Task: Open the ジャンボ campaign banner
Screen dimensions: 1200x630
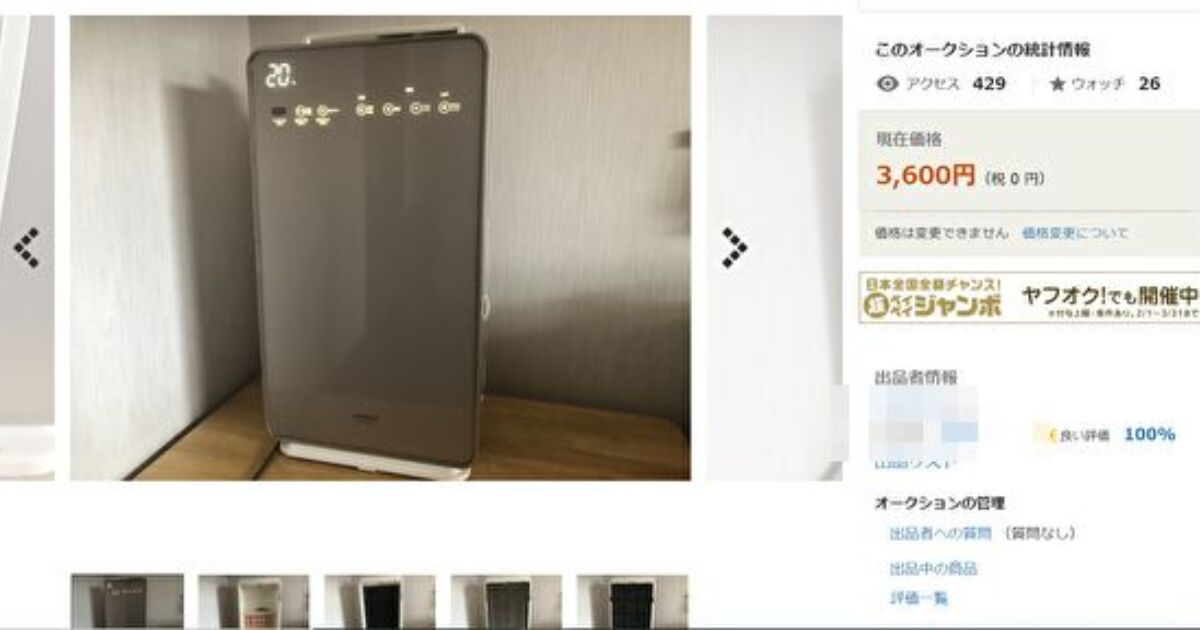Action: 1030,298
